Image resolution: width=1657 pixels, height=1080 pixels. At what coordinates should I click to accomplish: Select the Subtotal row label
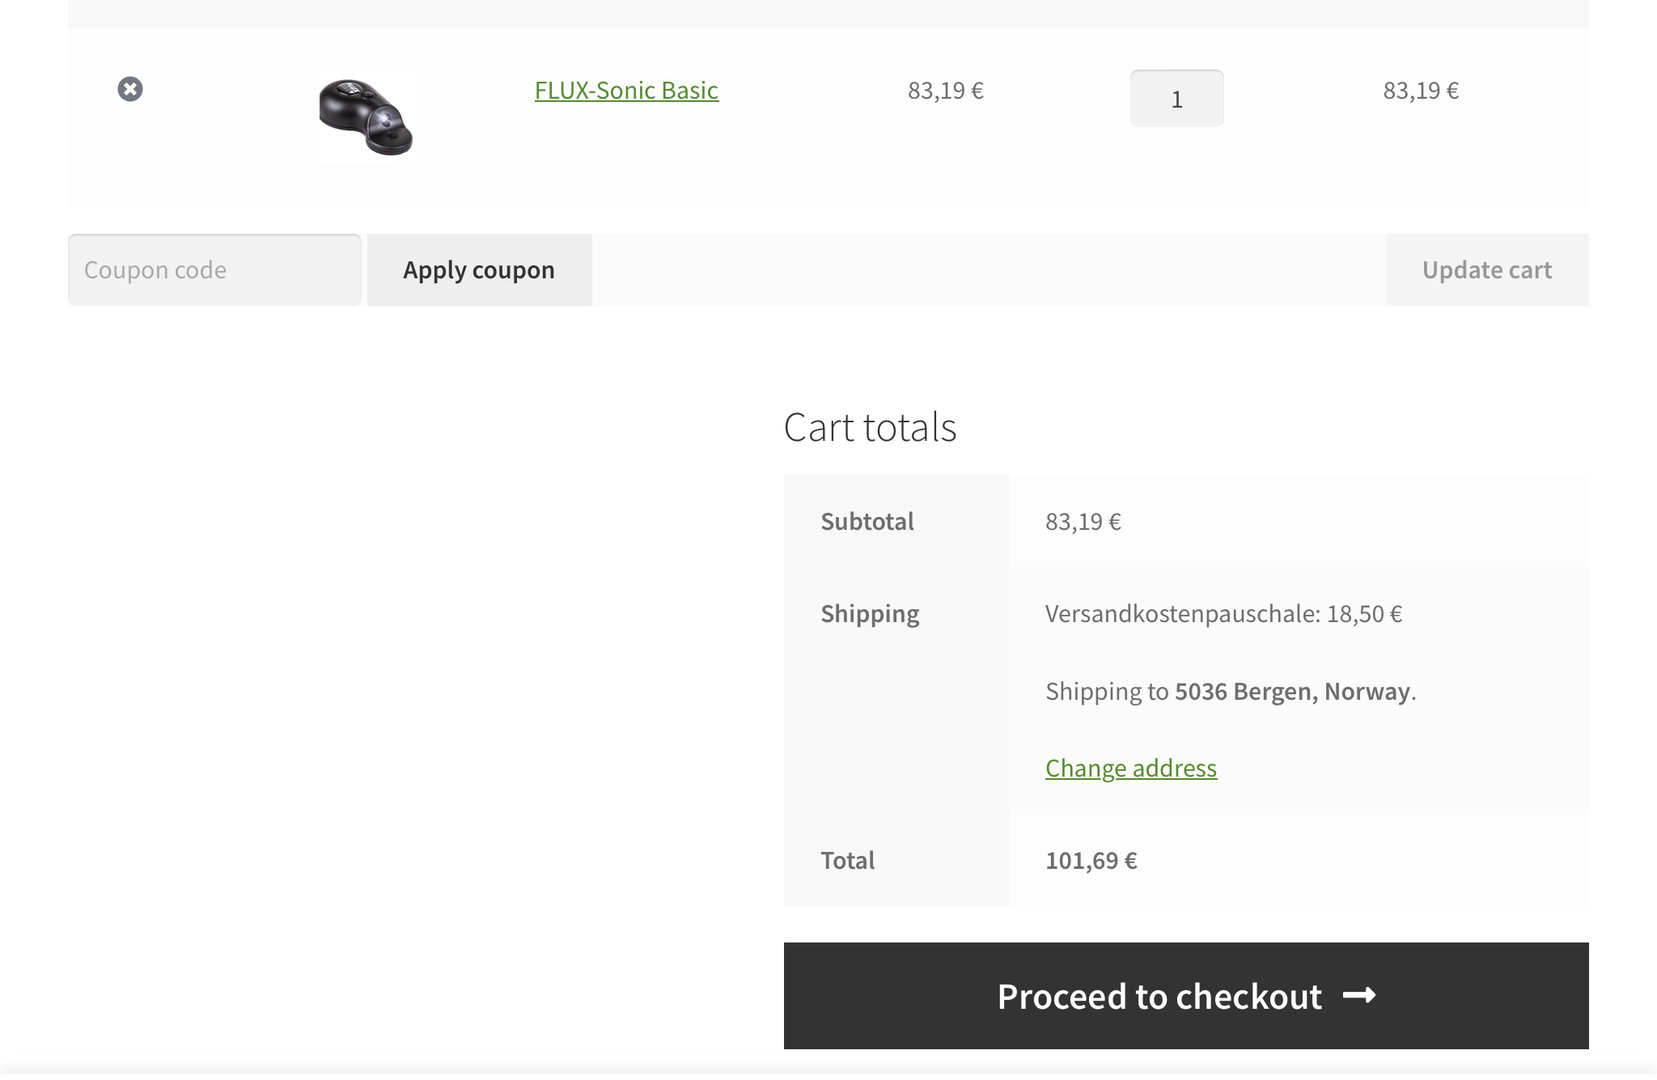[x=867, y=521]
